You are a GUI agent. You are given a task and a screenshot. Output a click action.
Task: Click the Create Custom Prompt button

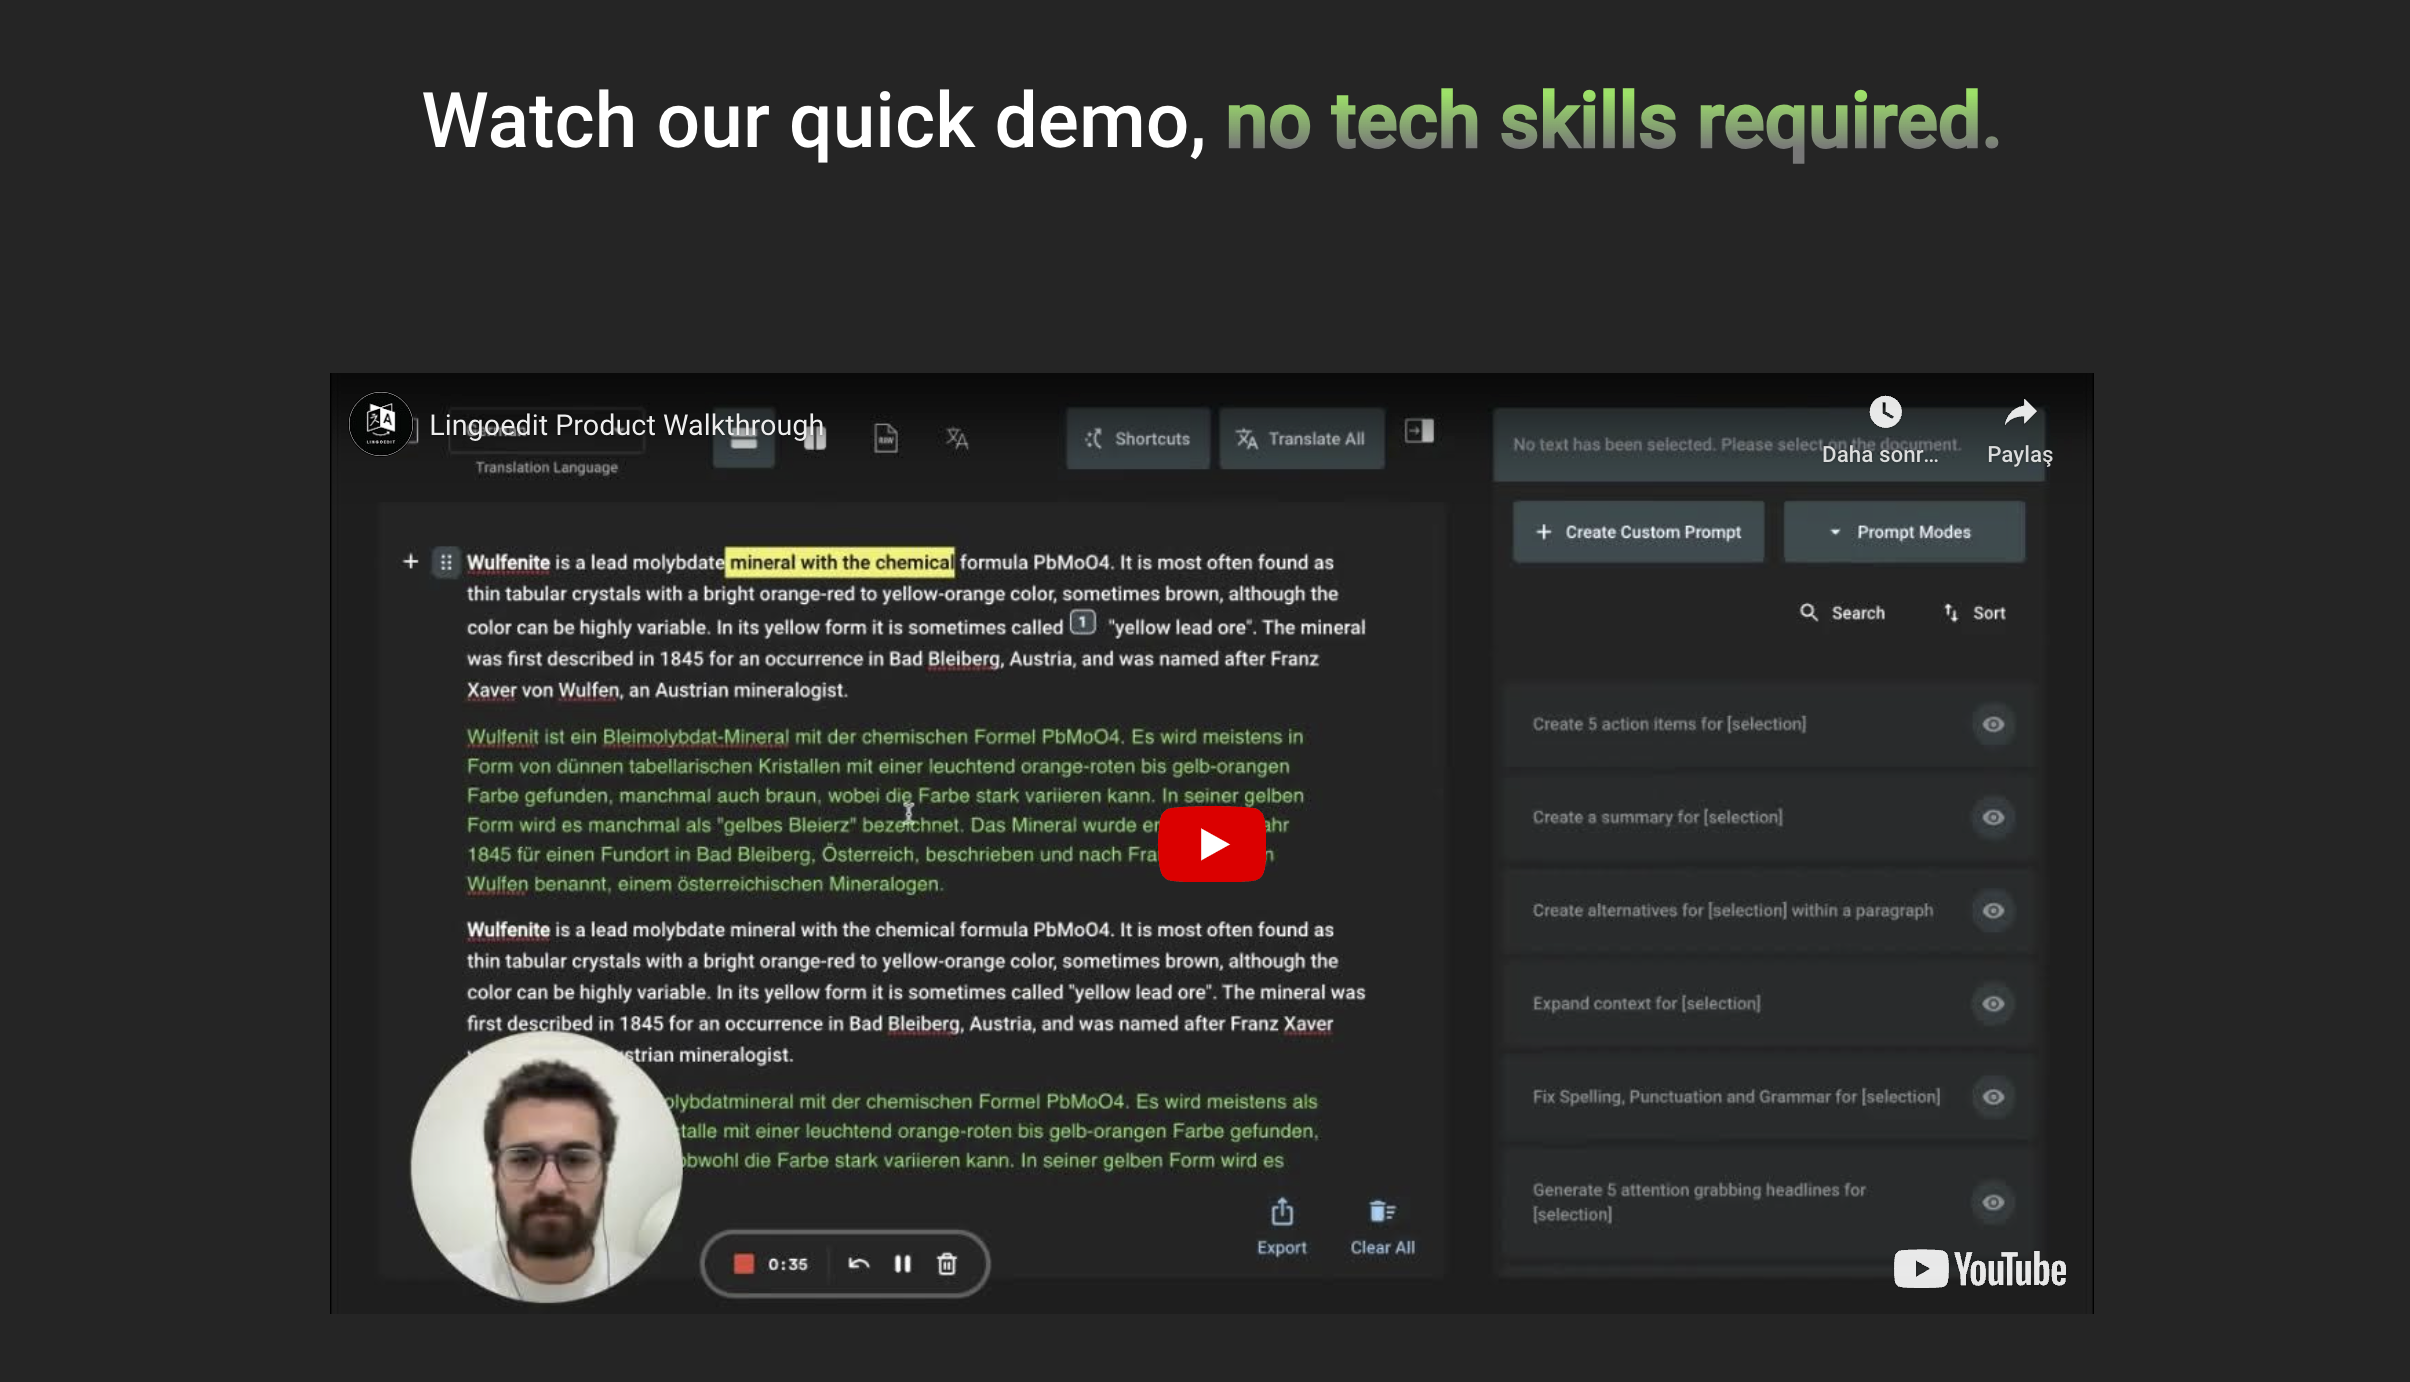click(1638, 532)
